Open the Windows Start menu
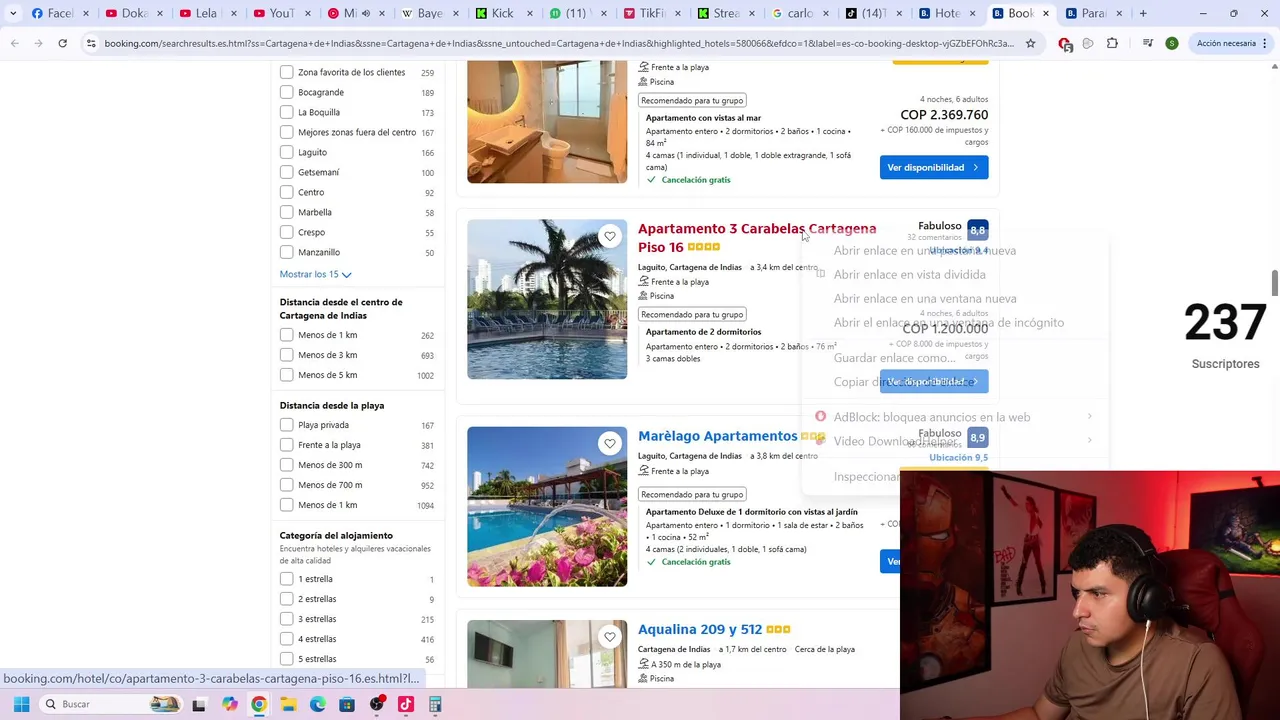 pyautogui.click(x=21, y=704)
